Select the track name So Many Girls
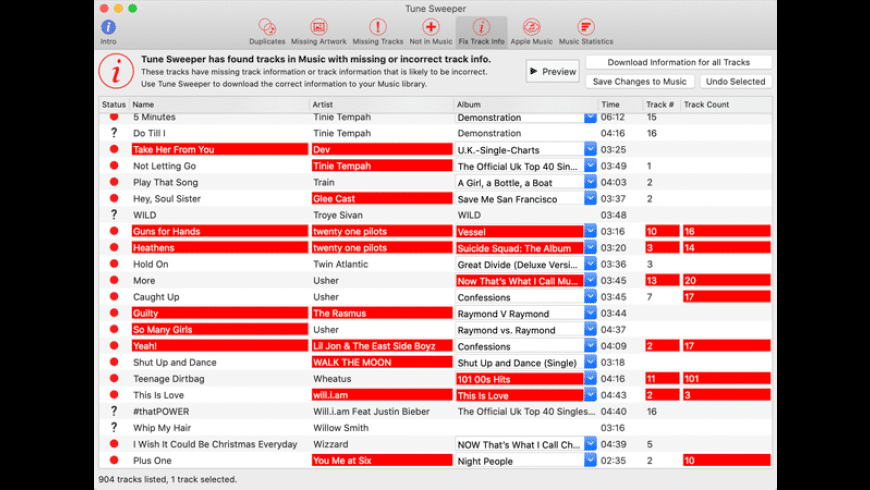This screenshot has width=870, height=490. pyautogui.click(x=220, y=329)
